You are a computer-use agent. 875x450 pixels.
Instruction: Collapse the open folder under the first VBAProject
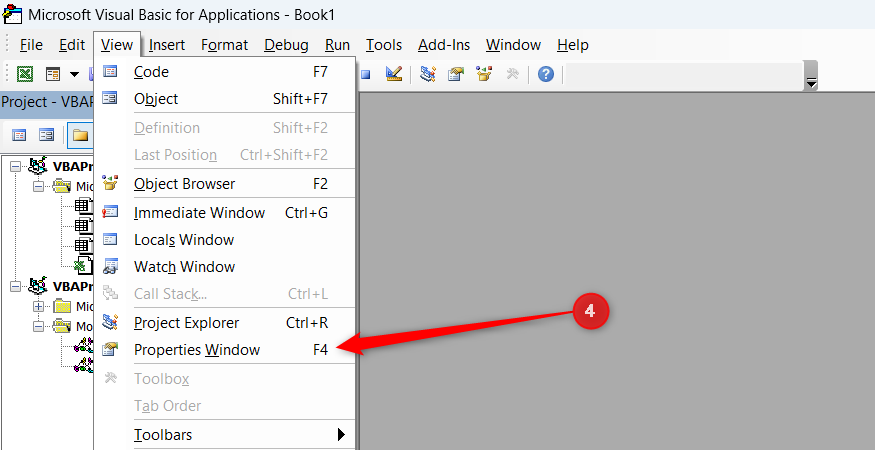tap(38, 186)
